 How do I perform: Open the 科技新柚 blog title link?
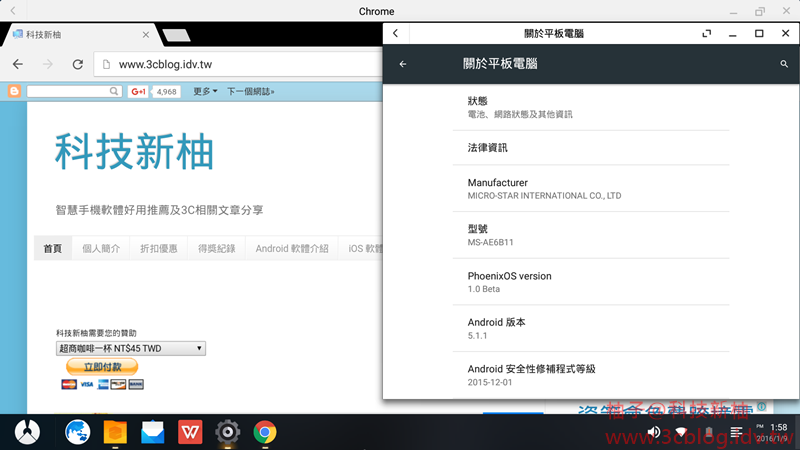(x=134, y=152)
